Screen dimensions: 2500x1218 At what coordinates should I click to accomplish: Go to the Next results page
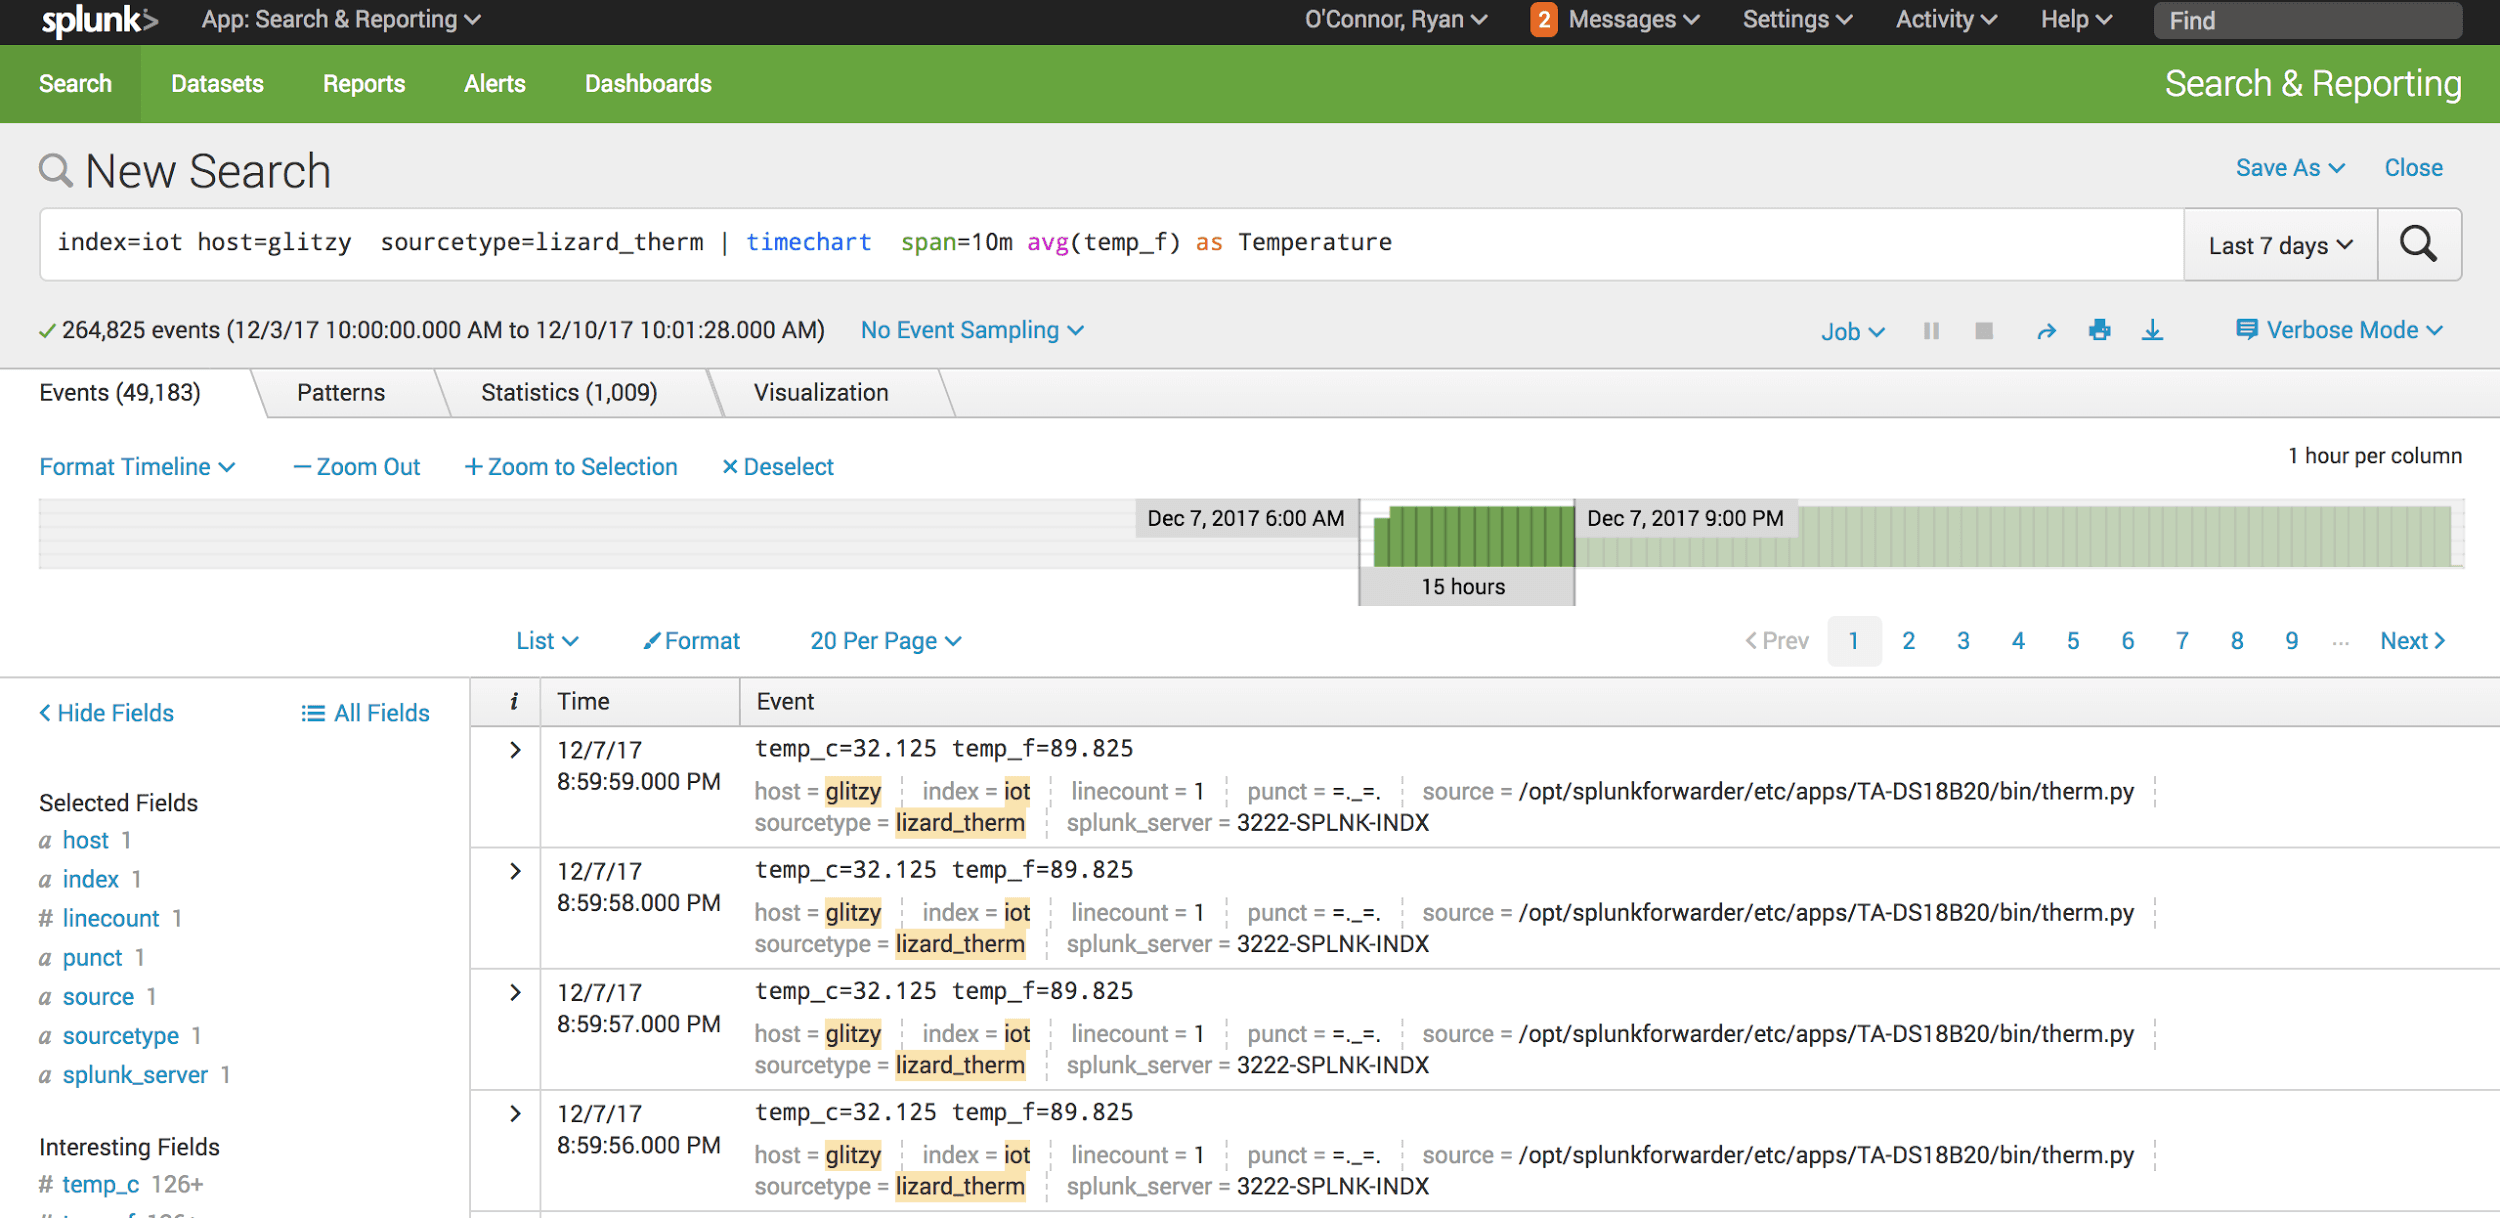tap(2412, 641)
